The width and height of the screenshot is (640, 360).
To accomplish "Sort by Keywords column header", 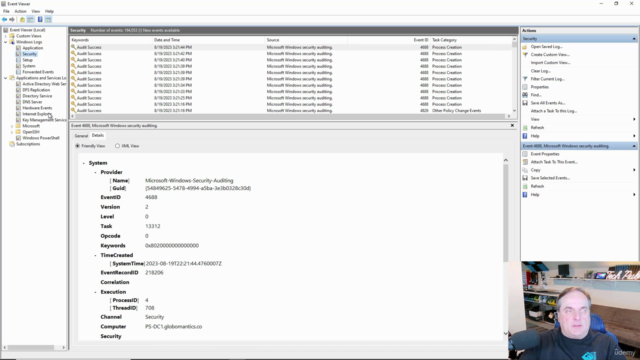I will point(111,40).
